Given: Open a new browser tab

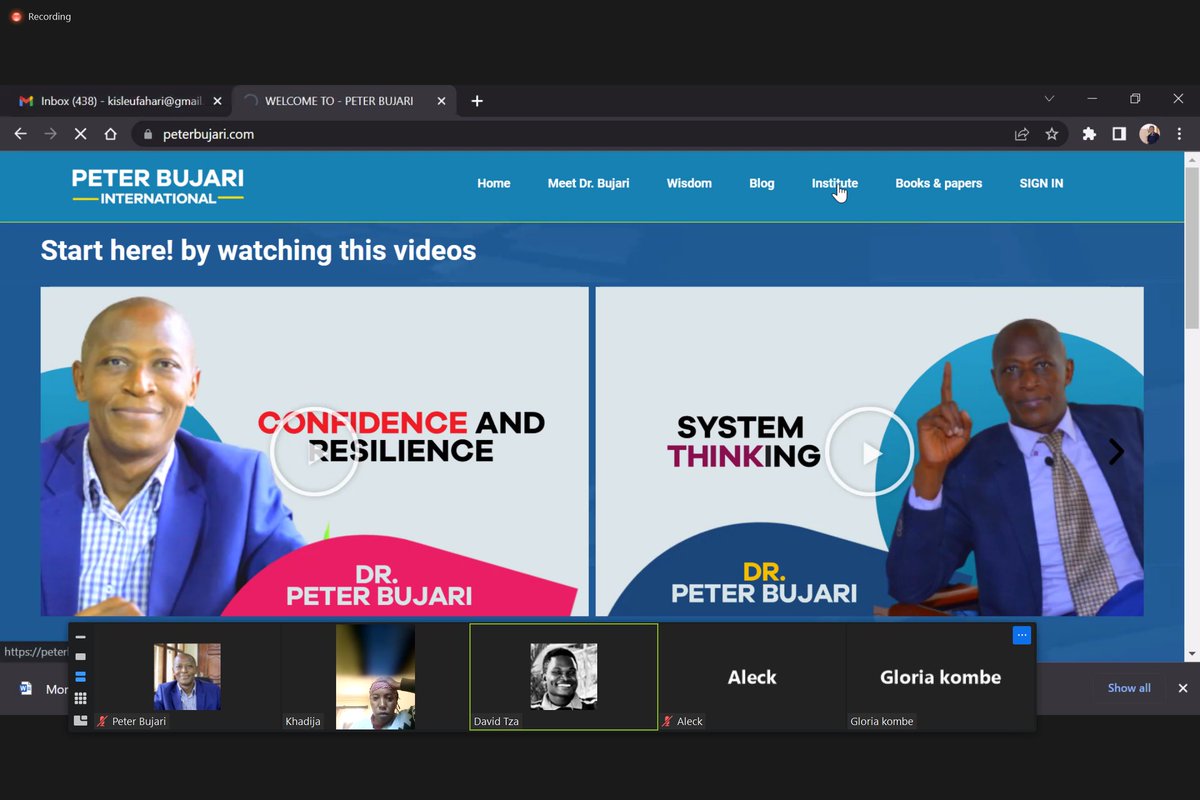Looking at the screenshot, I should pos(477,101).
